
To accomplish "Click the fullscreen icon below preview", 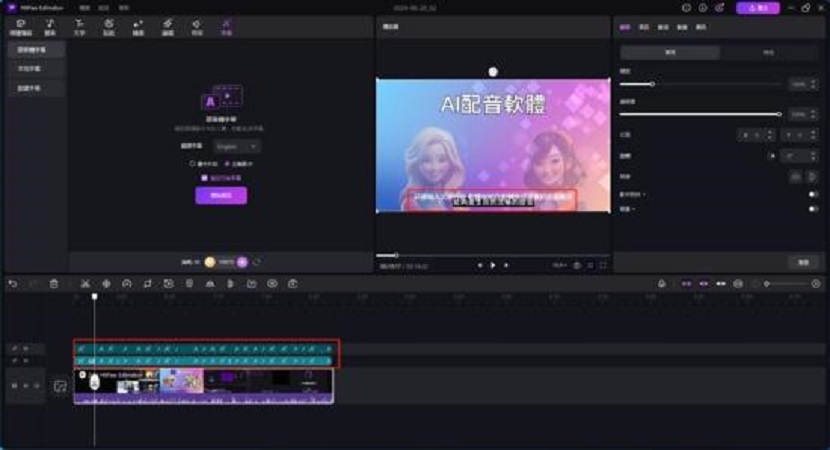I will pyautogui.click(x=603, y=265).
